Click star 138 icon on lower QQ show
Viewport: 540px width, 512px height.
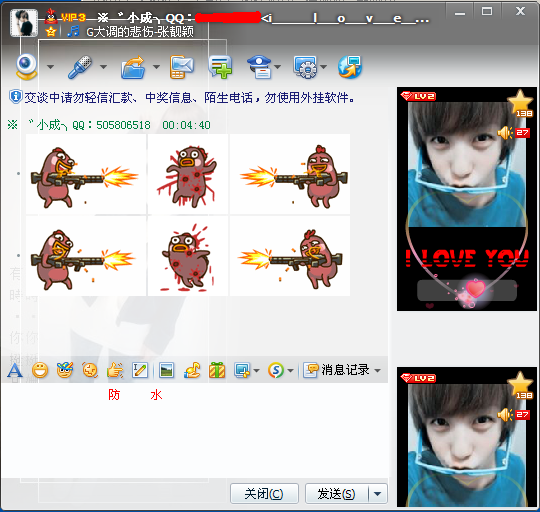click(520, 385)
